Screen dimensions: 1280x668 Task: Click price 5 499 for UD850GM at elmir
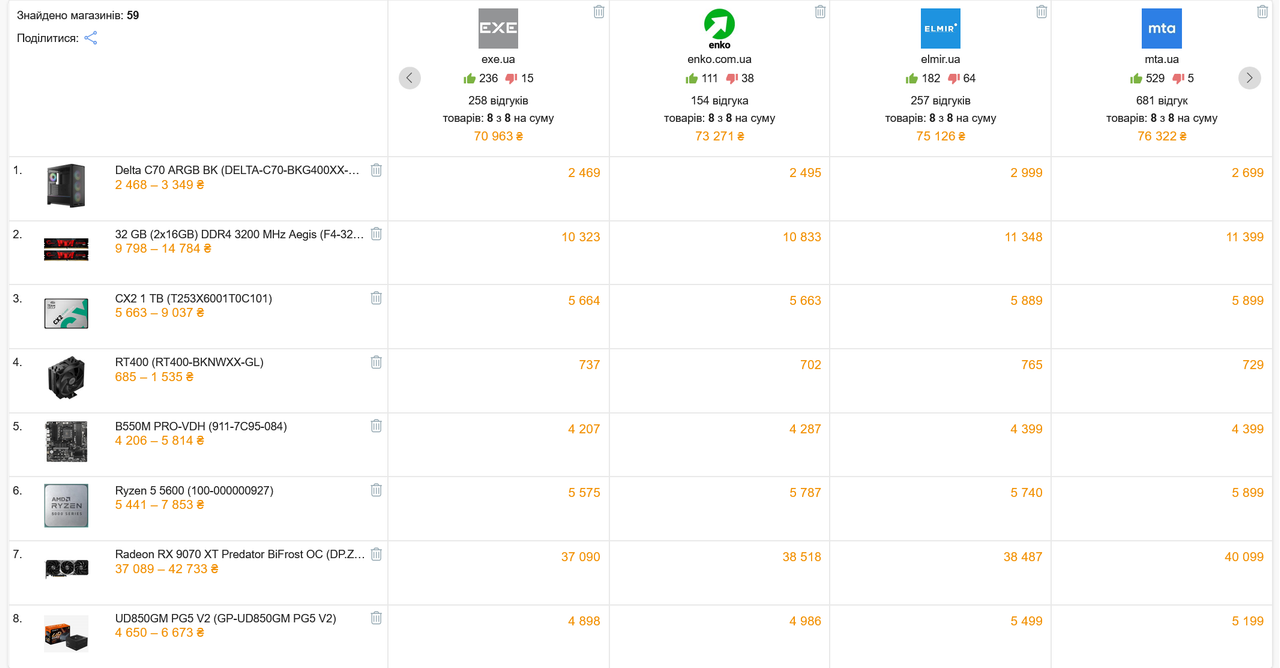(x=1026, y=621)
